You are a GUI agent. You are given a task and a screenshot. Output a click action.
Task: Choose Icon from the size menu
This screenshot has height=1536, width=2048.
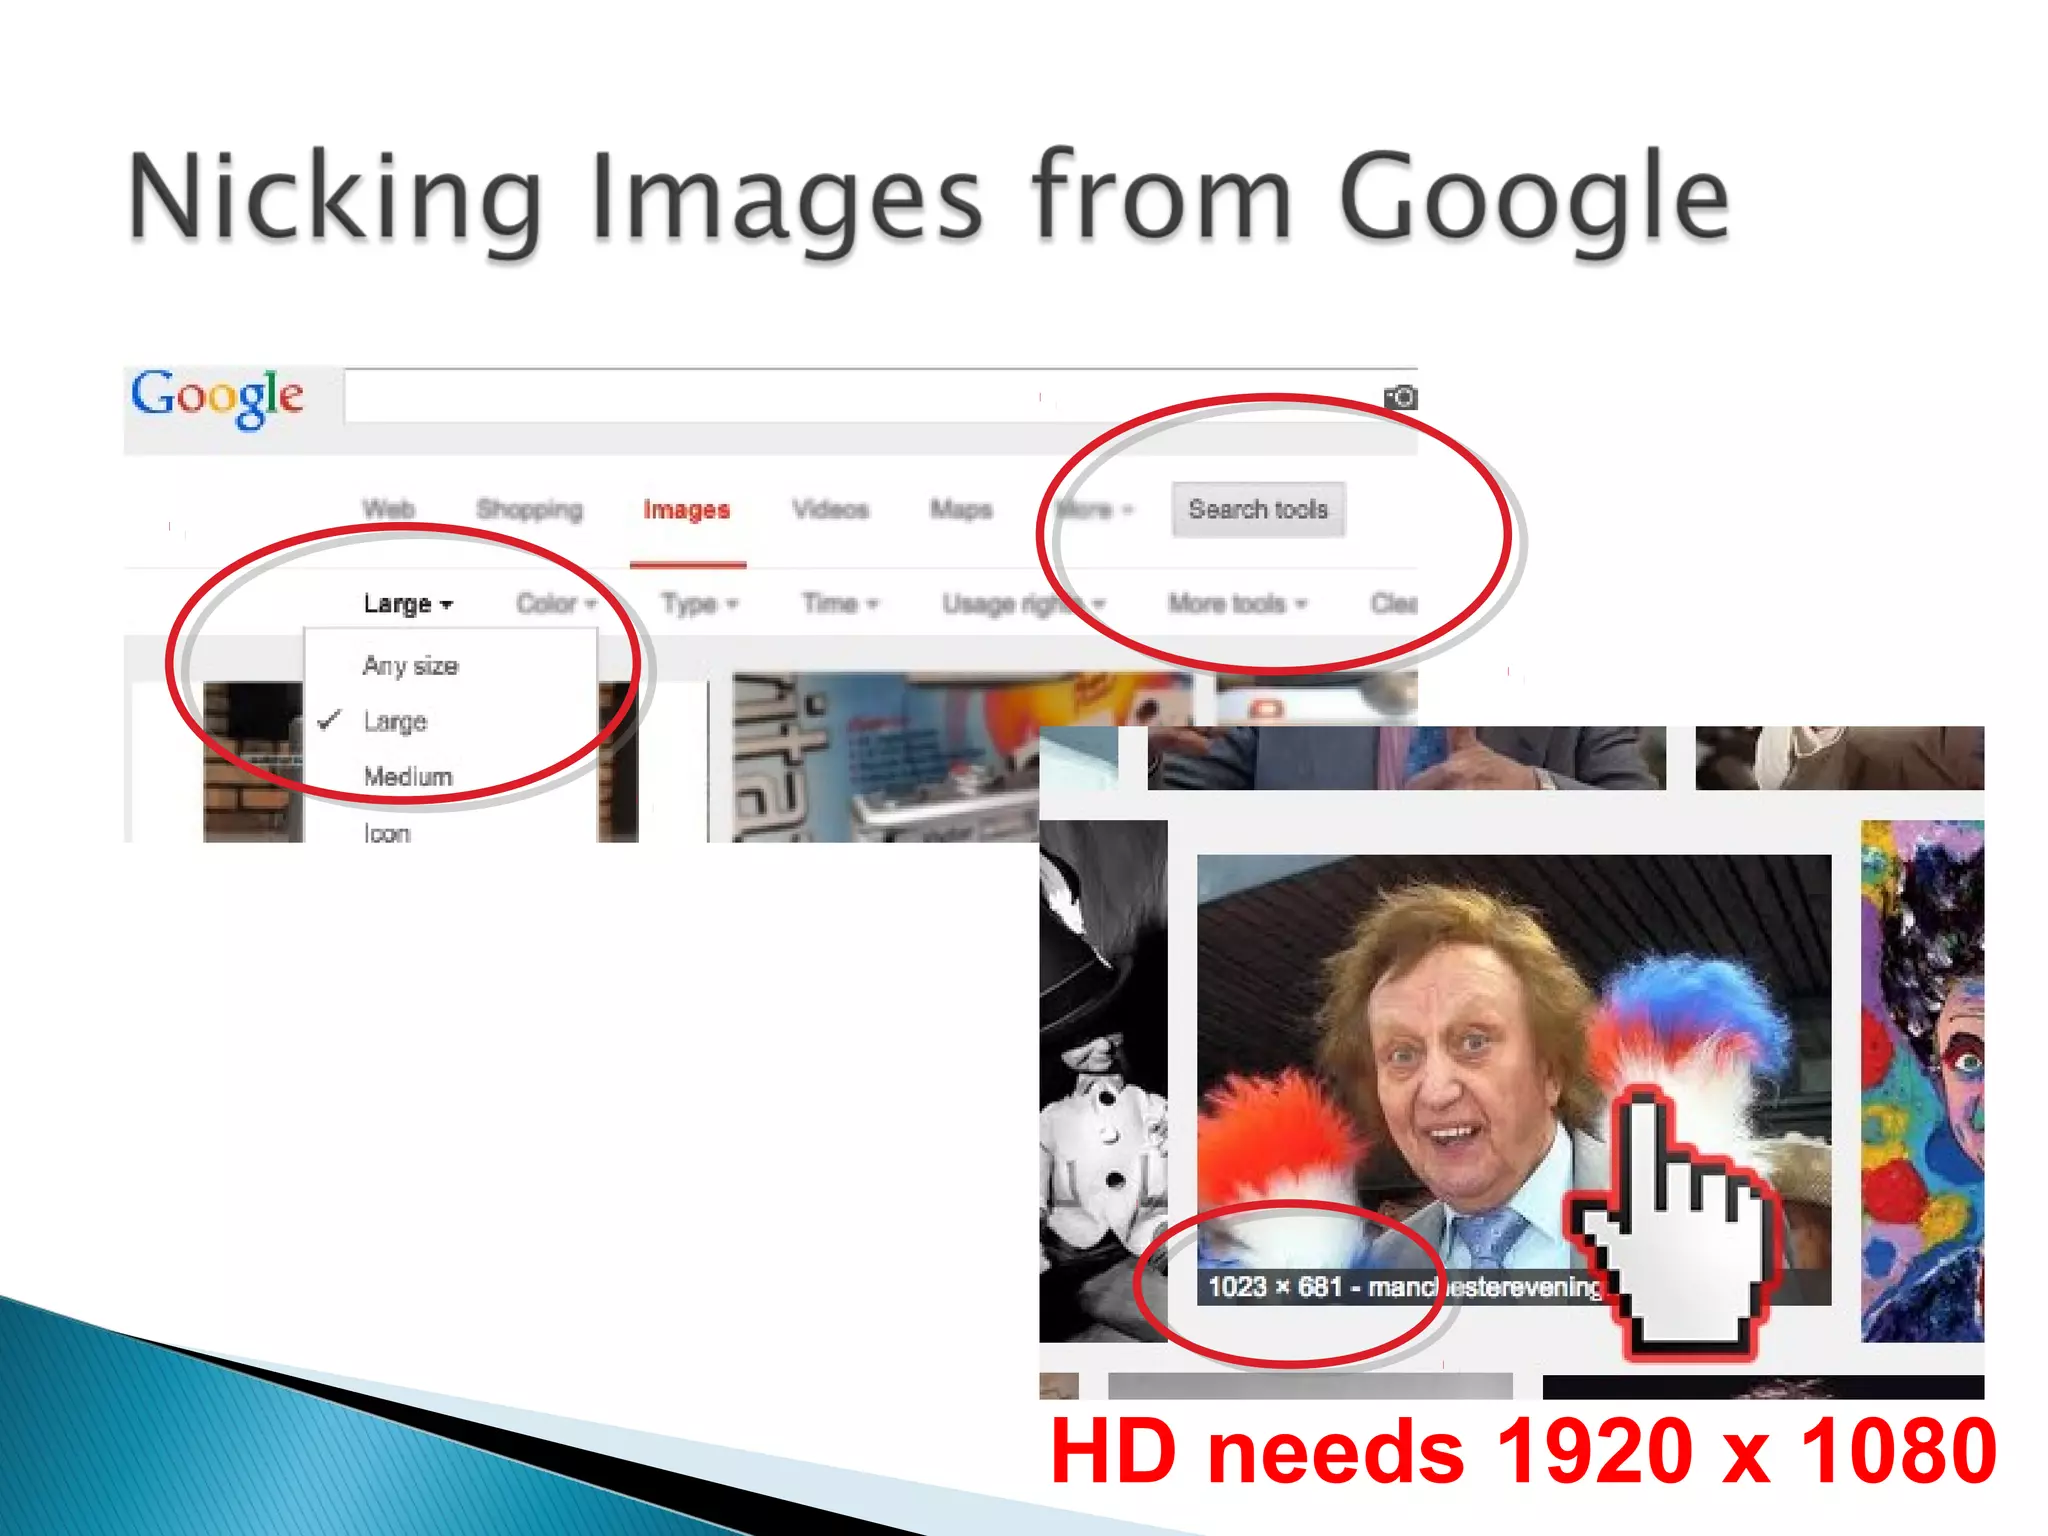click(386, 832)
